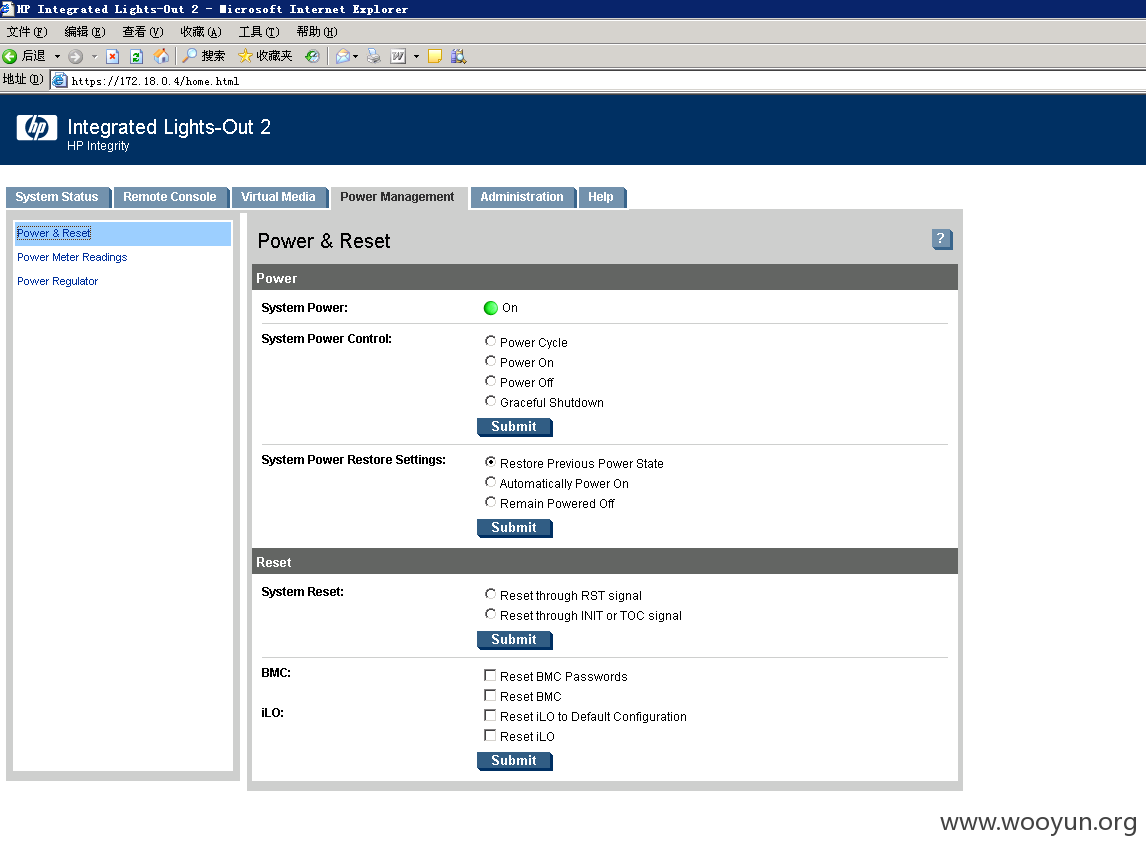Click the HP logo in the header
1146x851 pixels.
37,127
